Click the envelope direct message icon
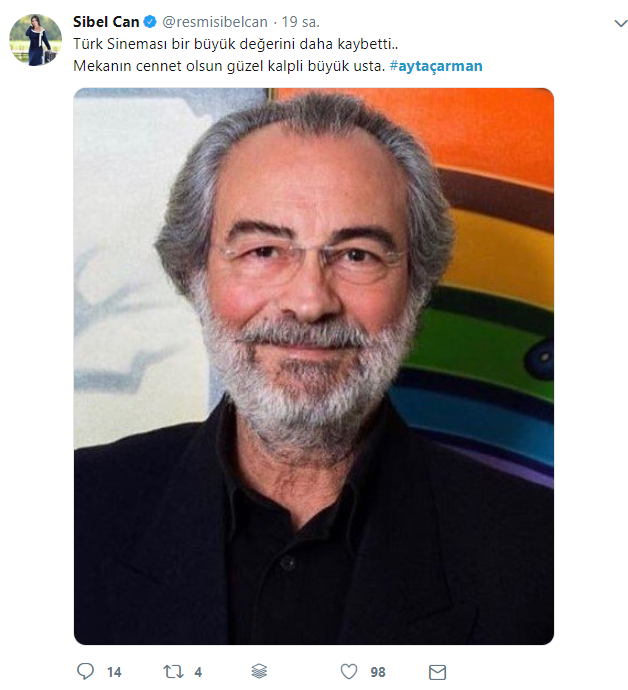The image size is (628, 690). click(437, 672)
